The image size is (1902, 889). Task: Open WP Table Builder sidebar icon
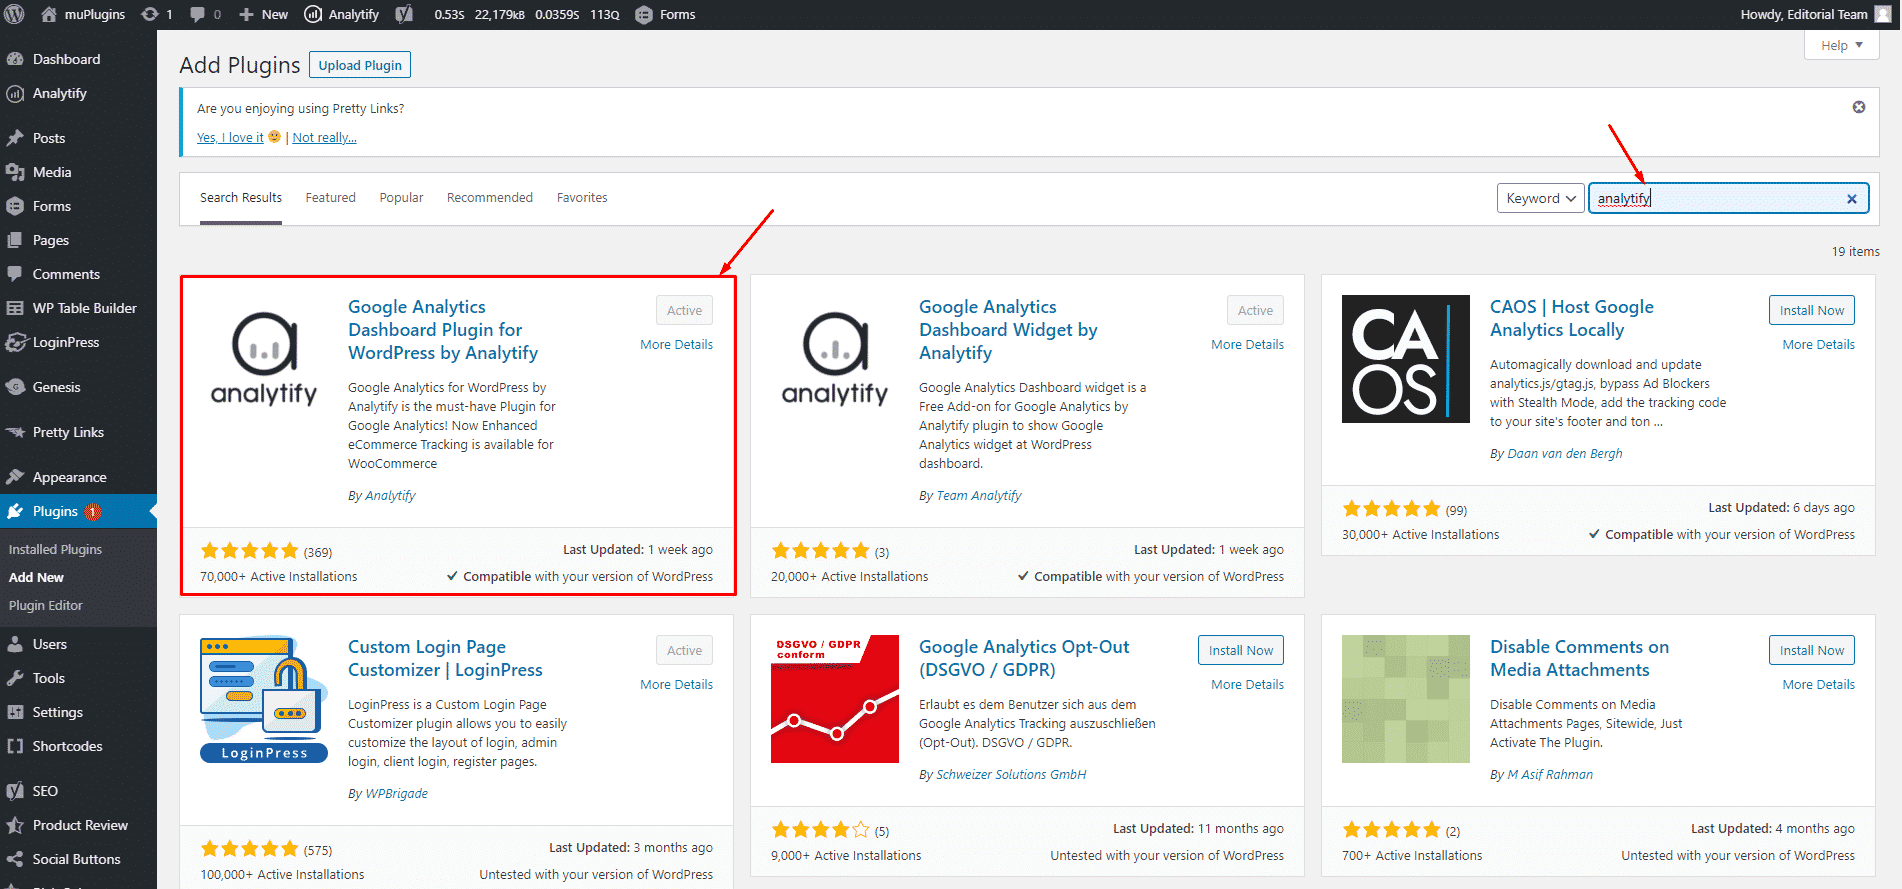click(15, 308)
